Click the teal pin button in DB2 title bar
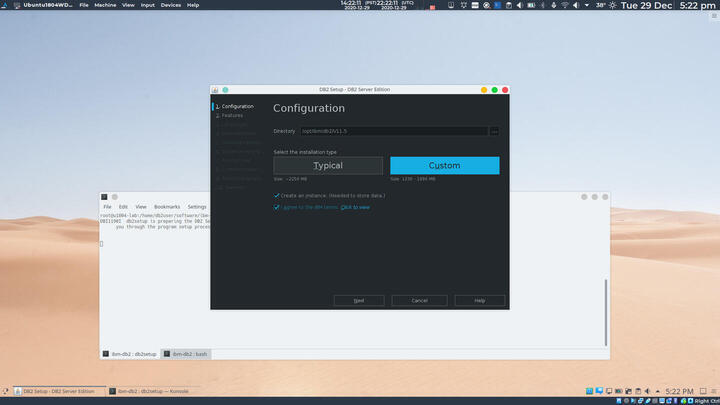 pyautogui.click(x=225, y=90)
